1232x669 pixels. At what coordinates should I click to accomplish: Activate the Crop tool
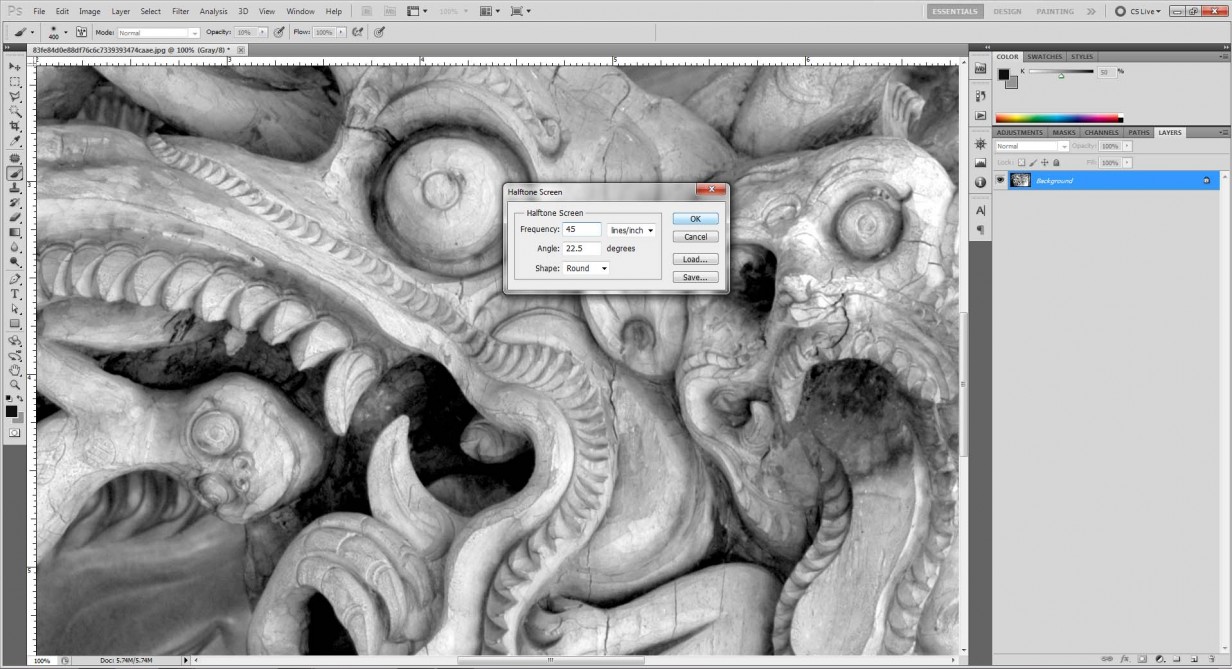(14, 126)
